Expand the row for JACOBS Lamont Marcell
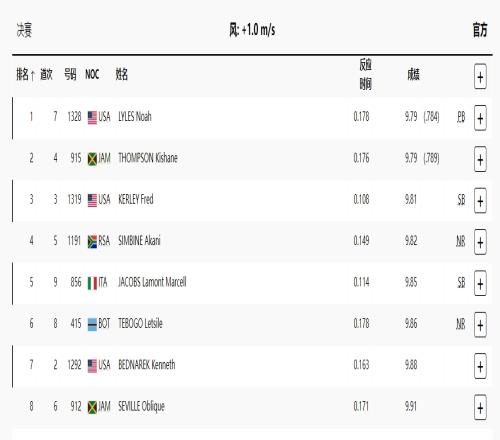This screenshot has width=500, height=440. click(480, 283)
